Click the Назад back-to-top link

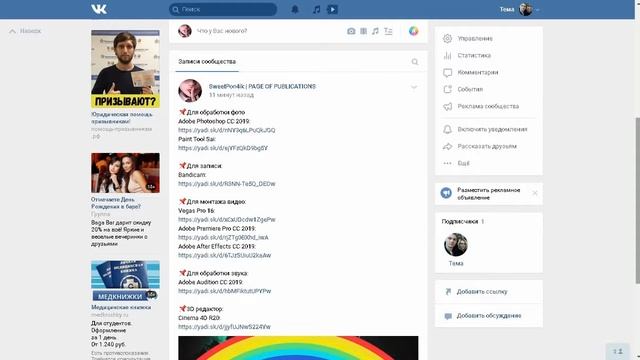(x=25, y=31)
